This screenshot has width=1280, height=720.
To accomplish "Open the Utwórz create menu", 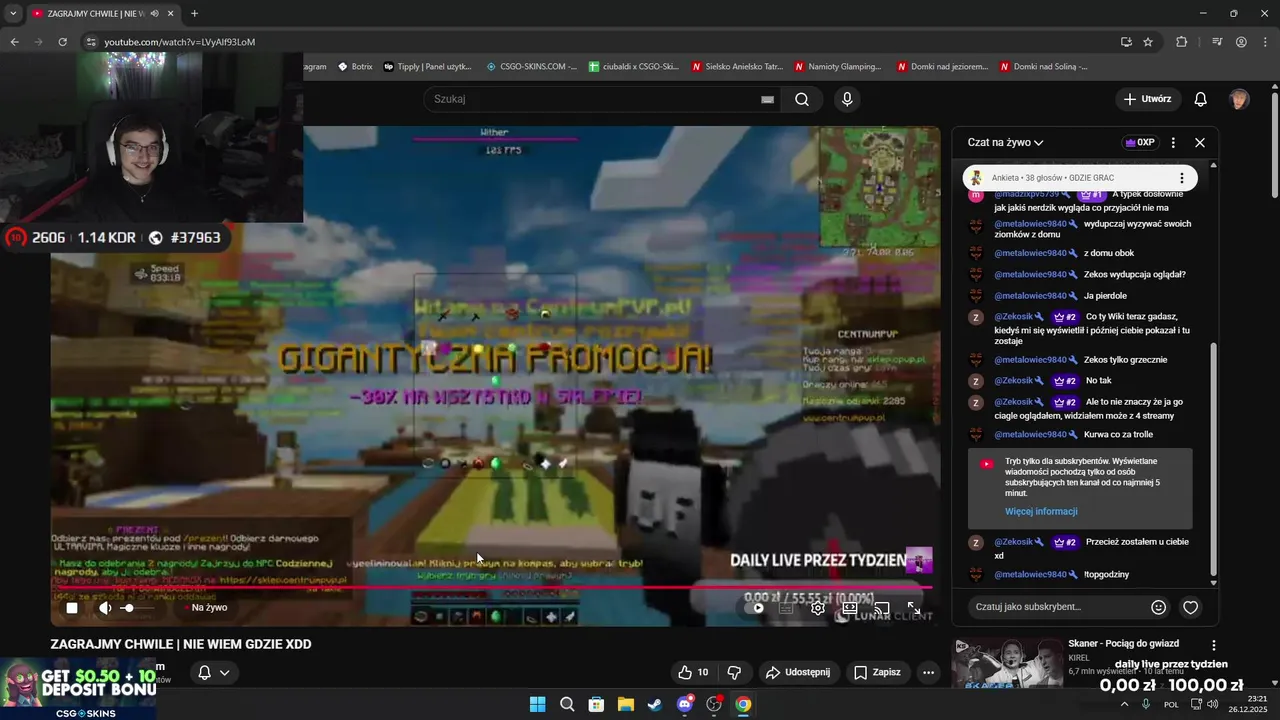I will 1148,99.
